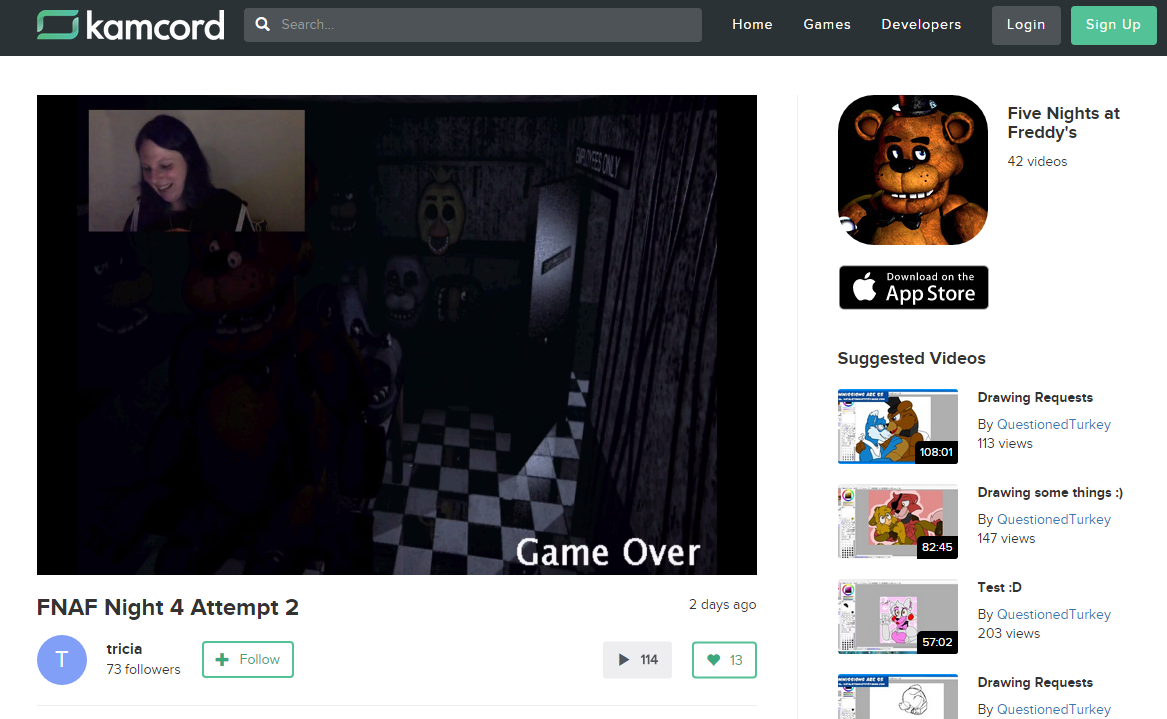The image size is (1167, 719).
Task: Click the Download on the App Store badge
Action: pos(913,287)
